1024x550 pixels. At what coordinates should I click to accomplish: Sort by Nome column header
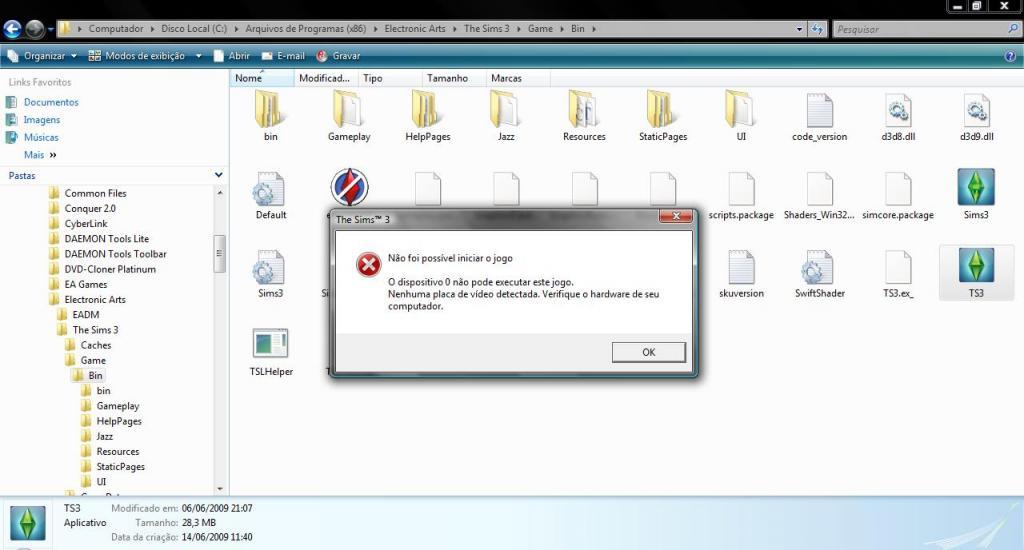261,78
